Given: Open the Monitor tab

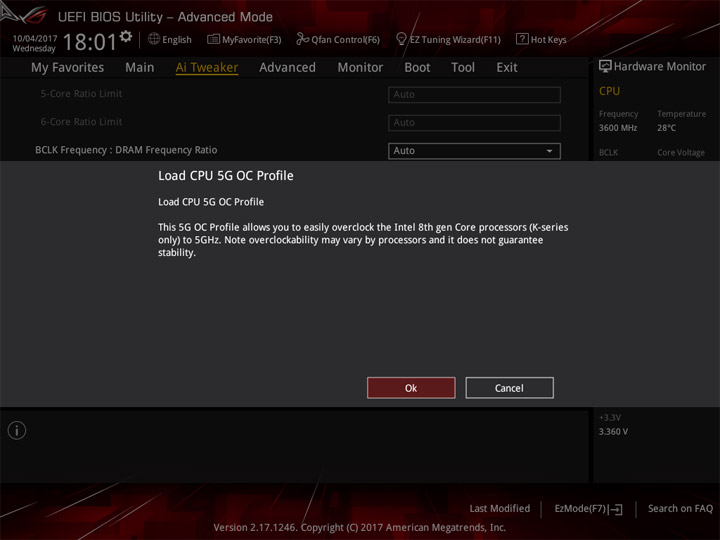Looking at the screenshot, I should (360, 68).
